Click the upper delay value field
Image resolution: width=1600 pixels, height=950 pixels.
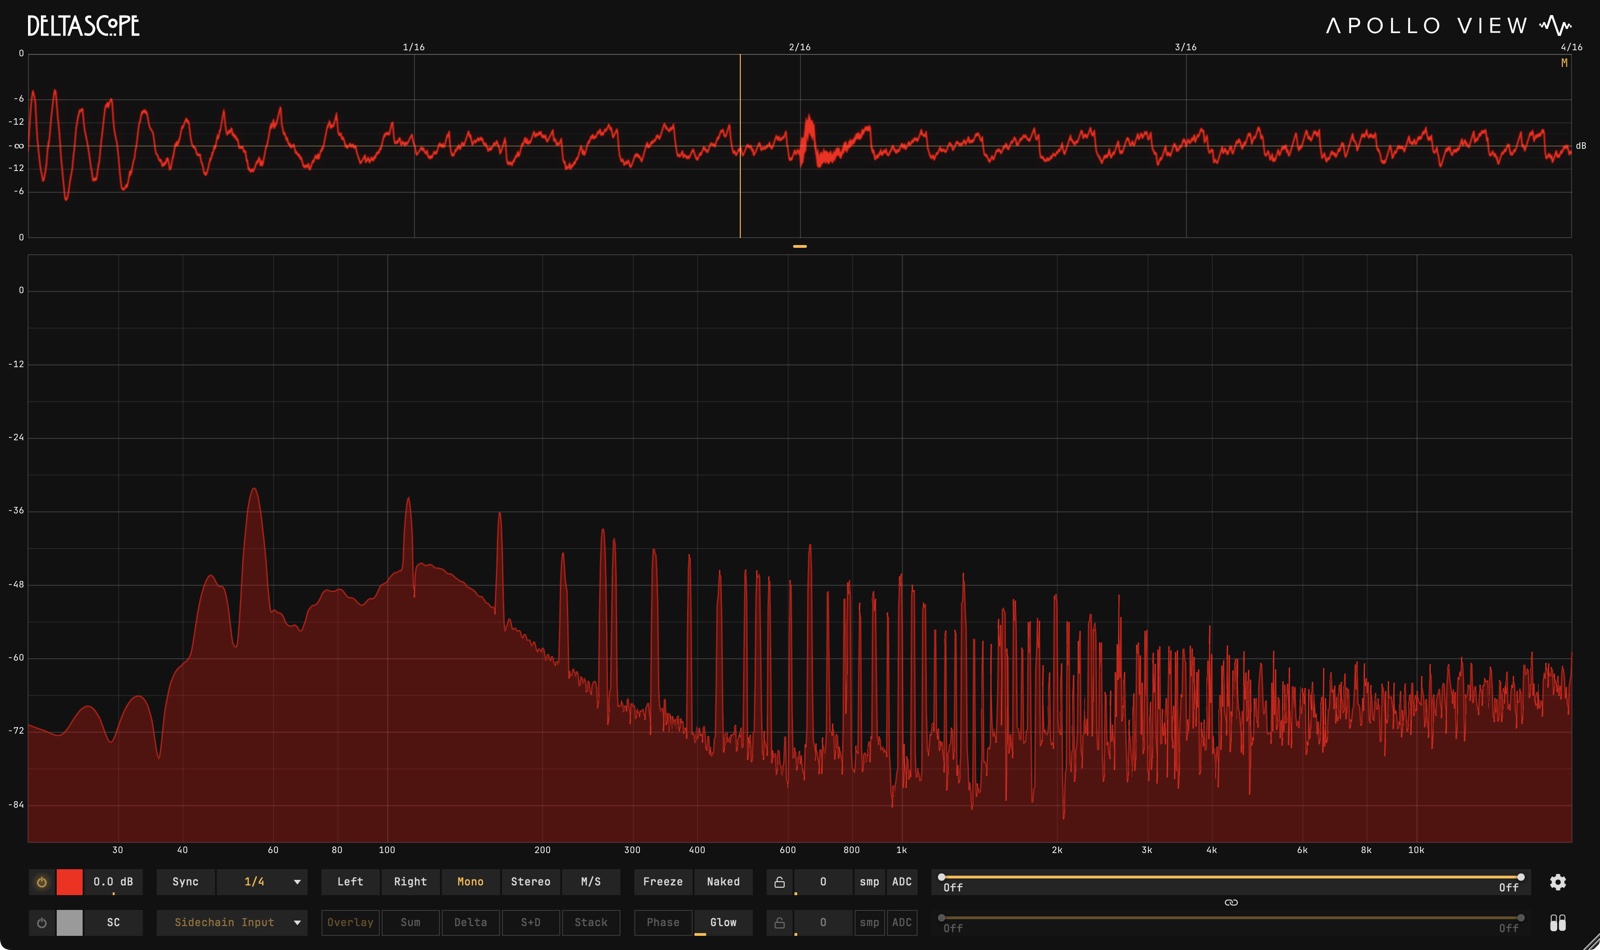[823, 882]
